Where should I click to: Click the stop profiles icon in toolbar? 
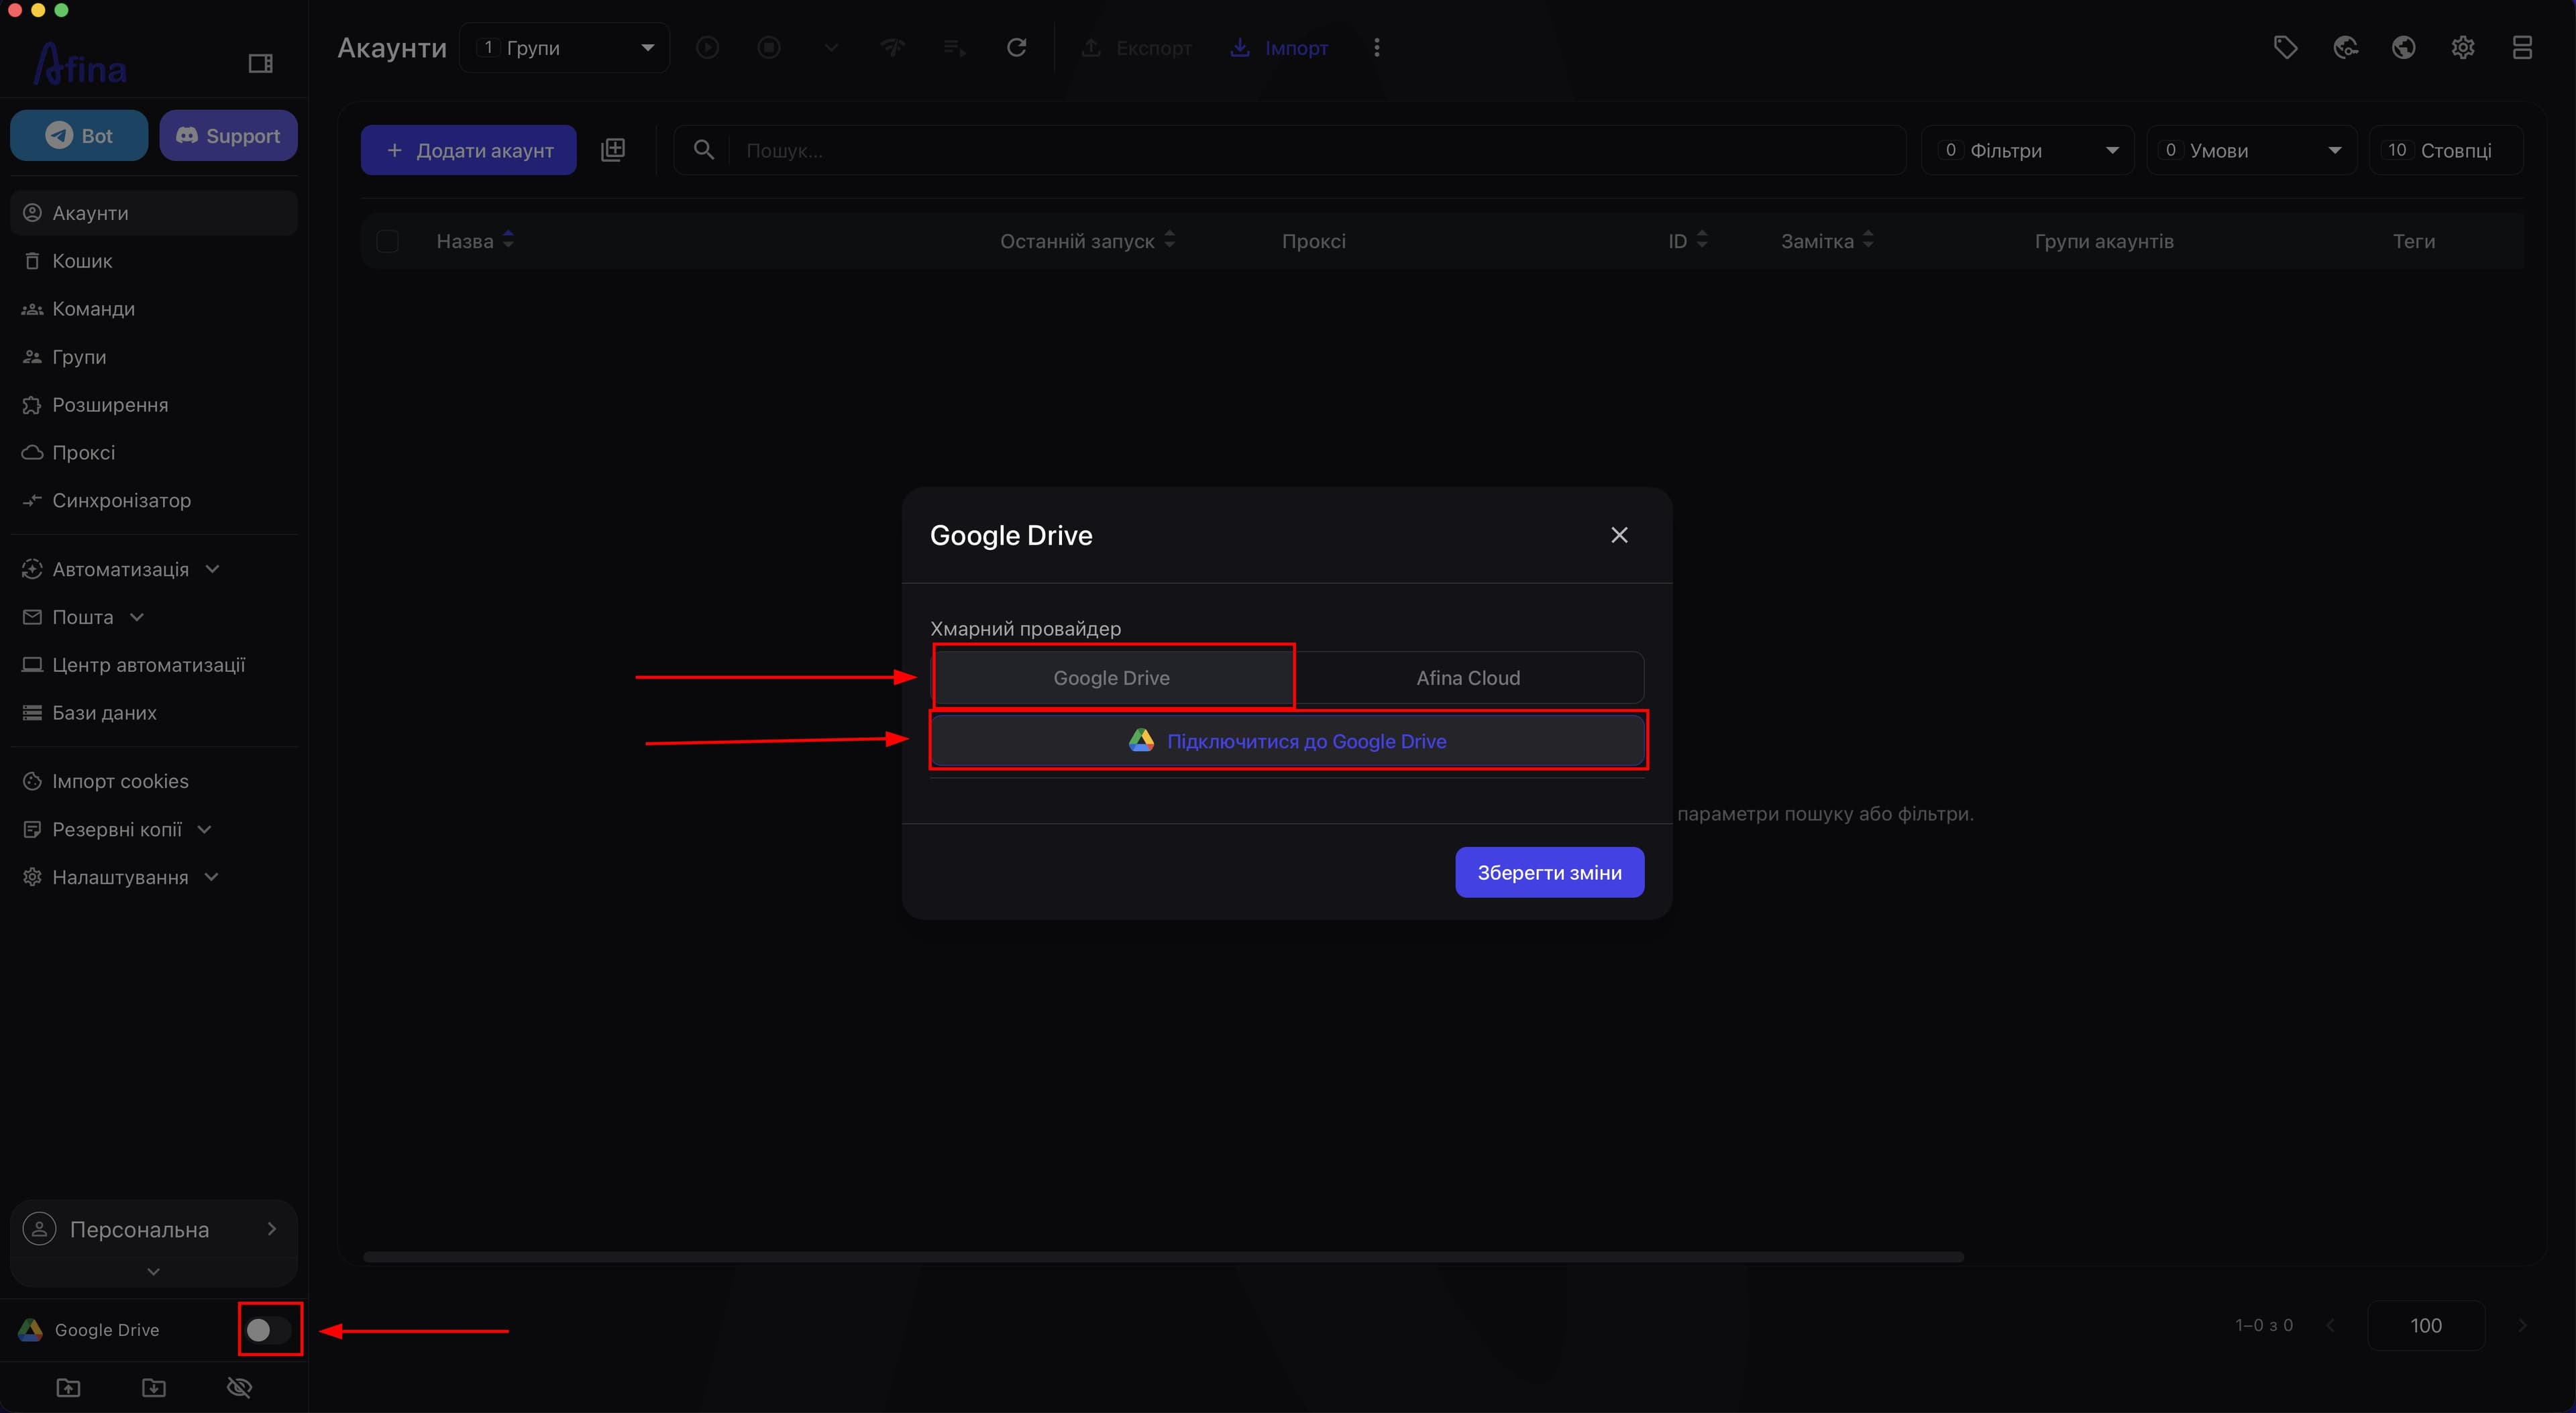click(x=769, y=47)
